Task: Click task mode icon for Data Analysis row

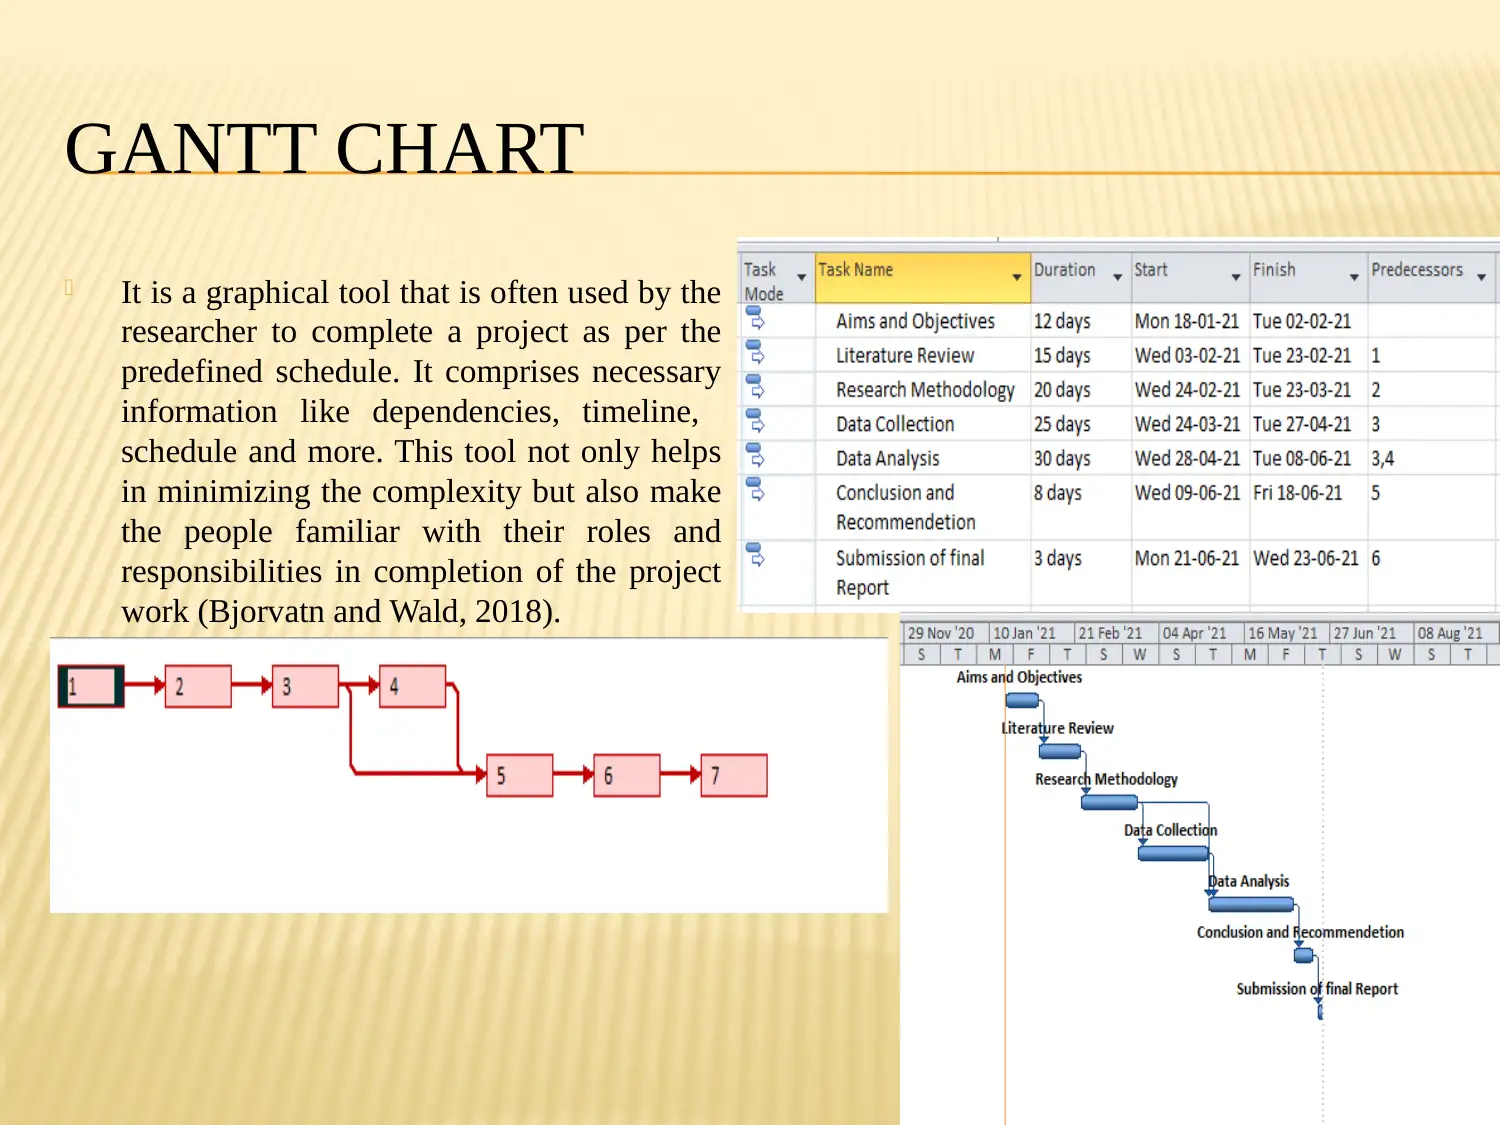Action: tap(756, 455)
